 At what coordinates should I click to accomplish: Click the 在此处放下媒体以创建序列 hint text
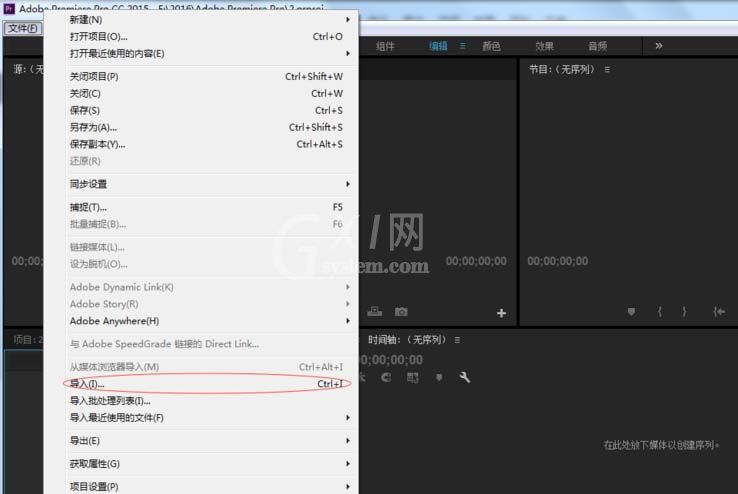click(x=661, y=445)
